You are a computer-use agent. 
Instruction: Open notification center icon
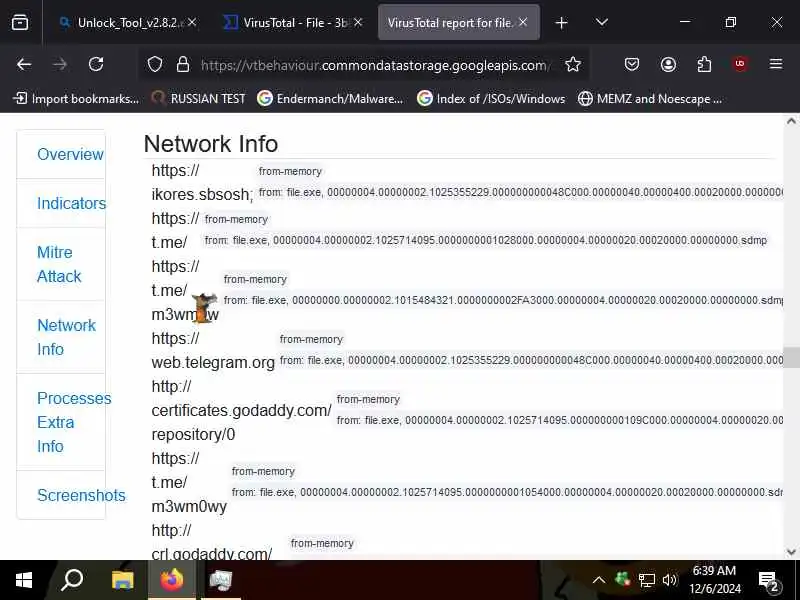pyautogui.click(x=768, y=581)
